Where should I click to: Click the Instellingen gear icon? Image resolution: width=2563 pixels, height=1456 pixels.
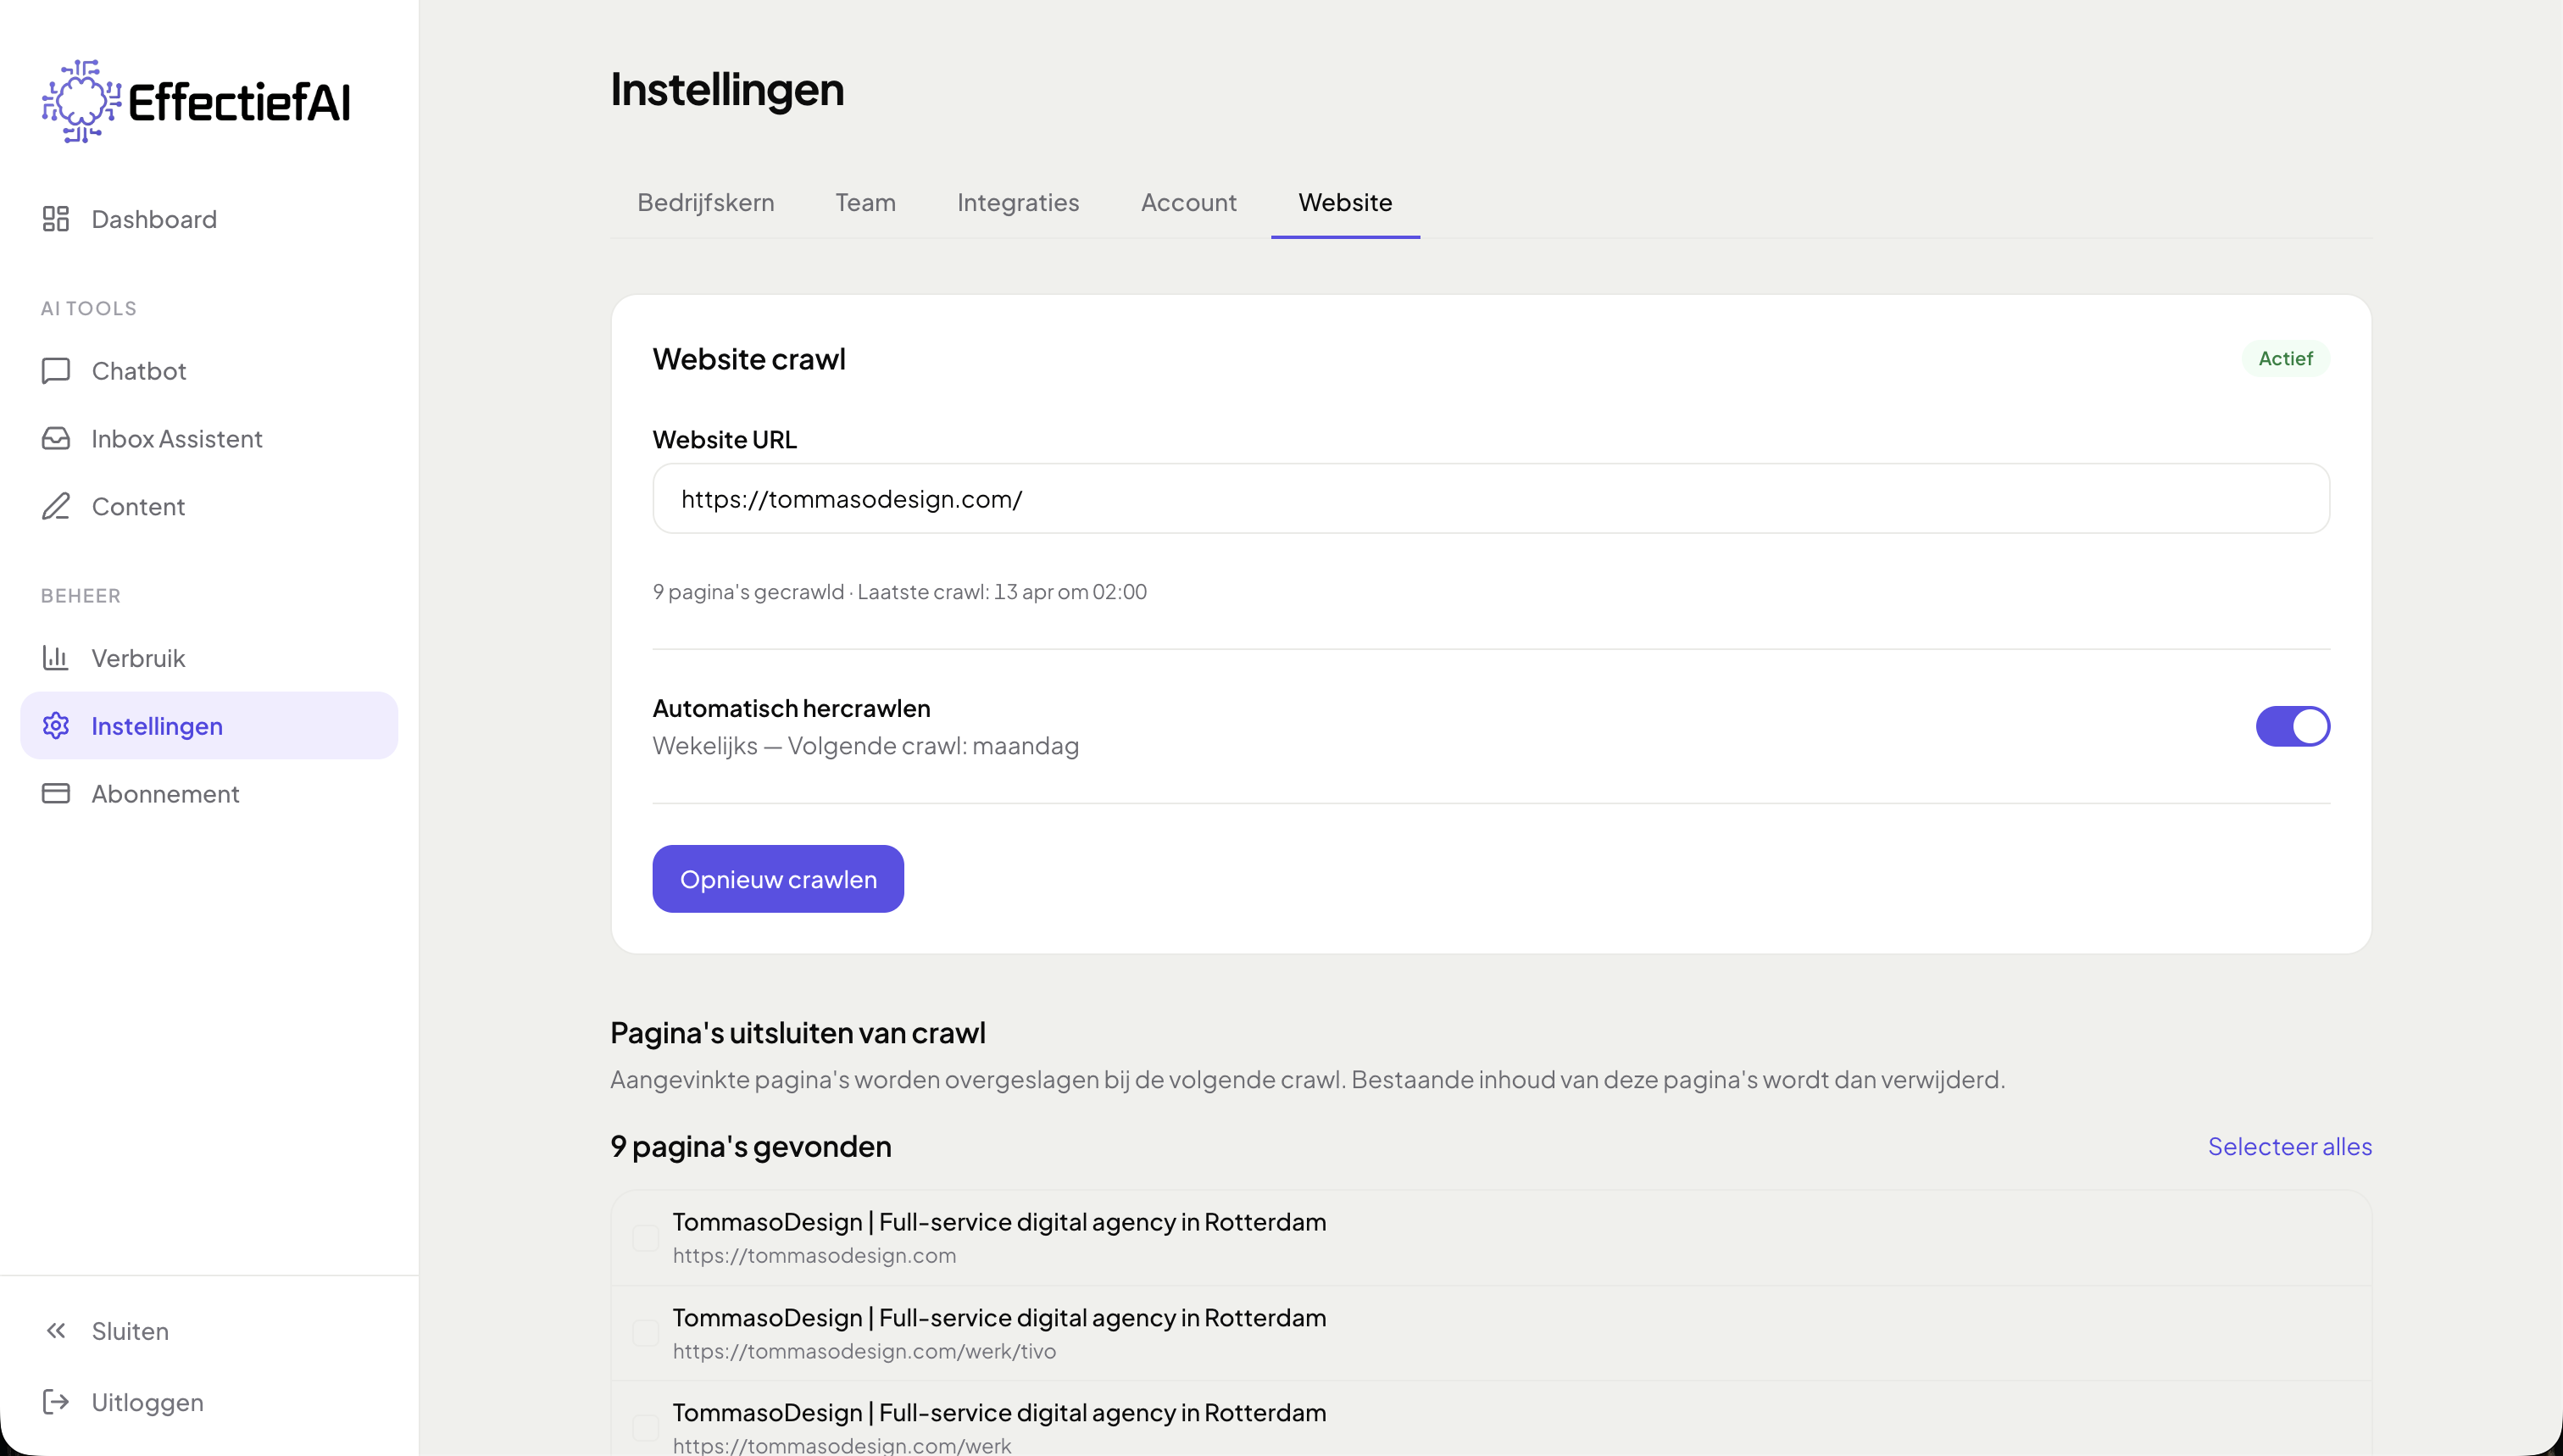[x=56, y=726]
